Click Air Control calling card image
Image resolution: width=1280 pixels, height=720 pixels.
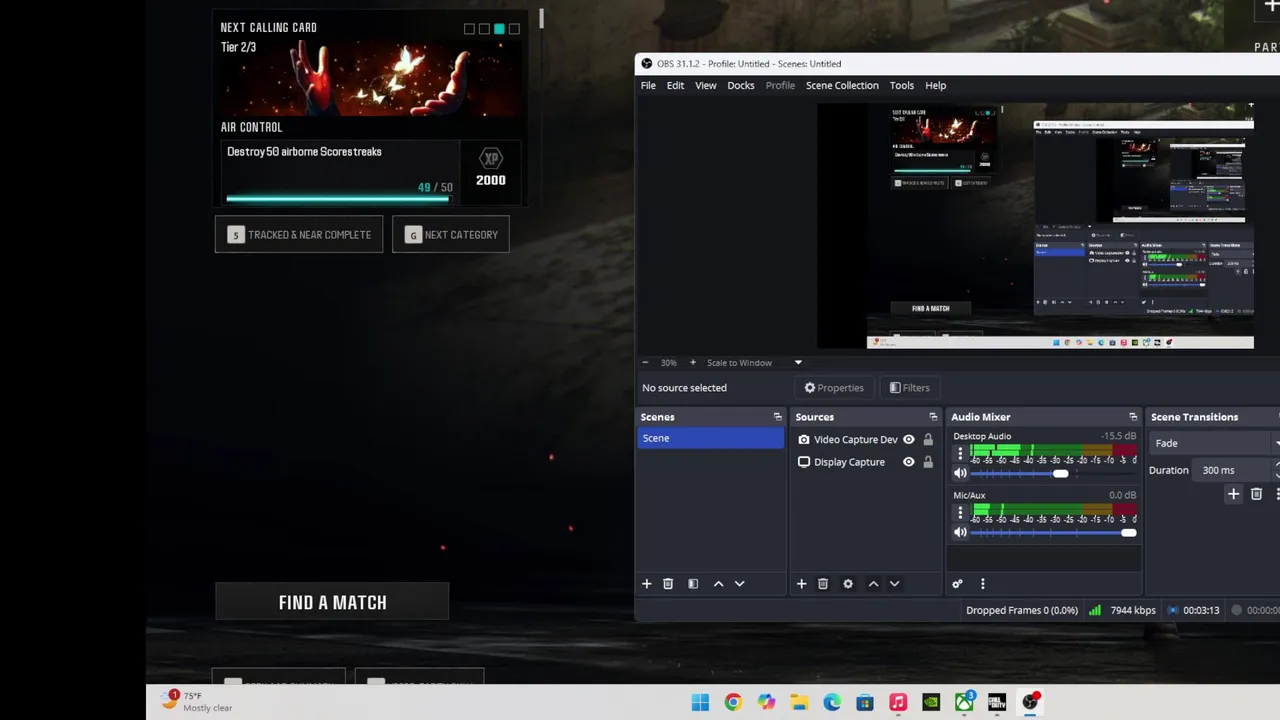371,78
